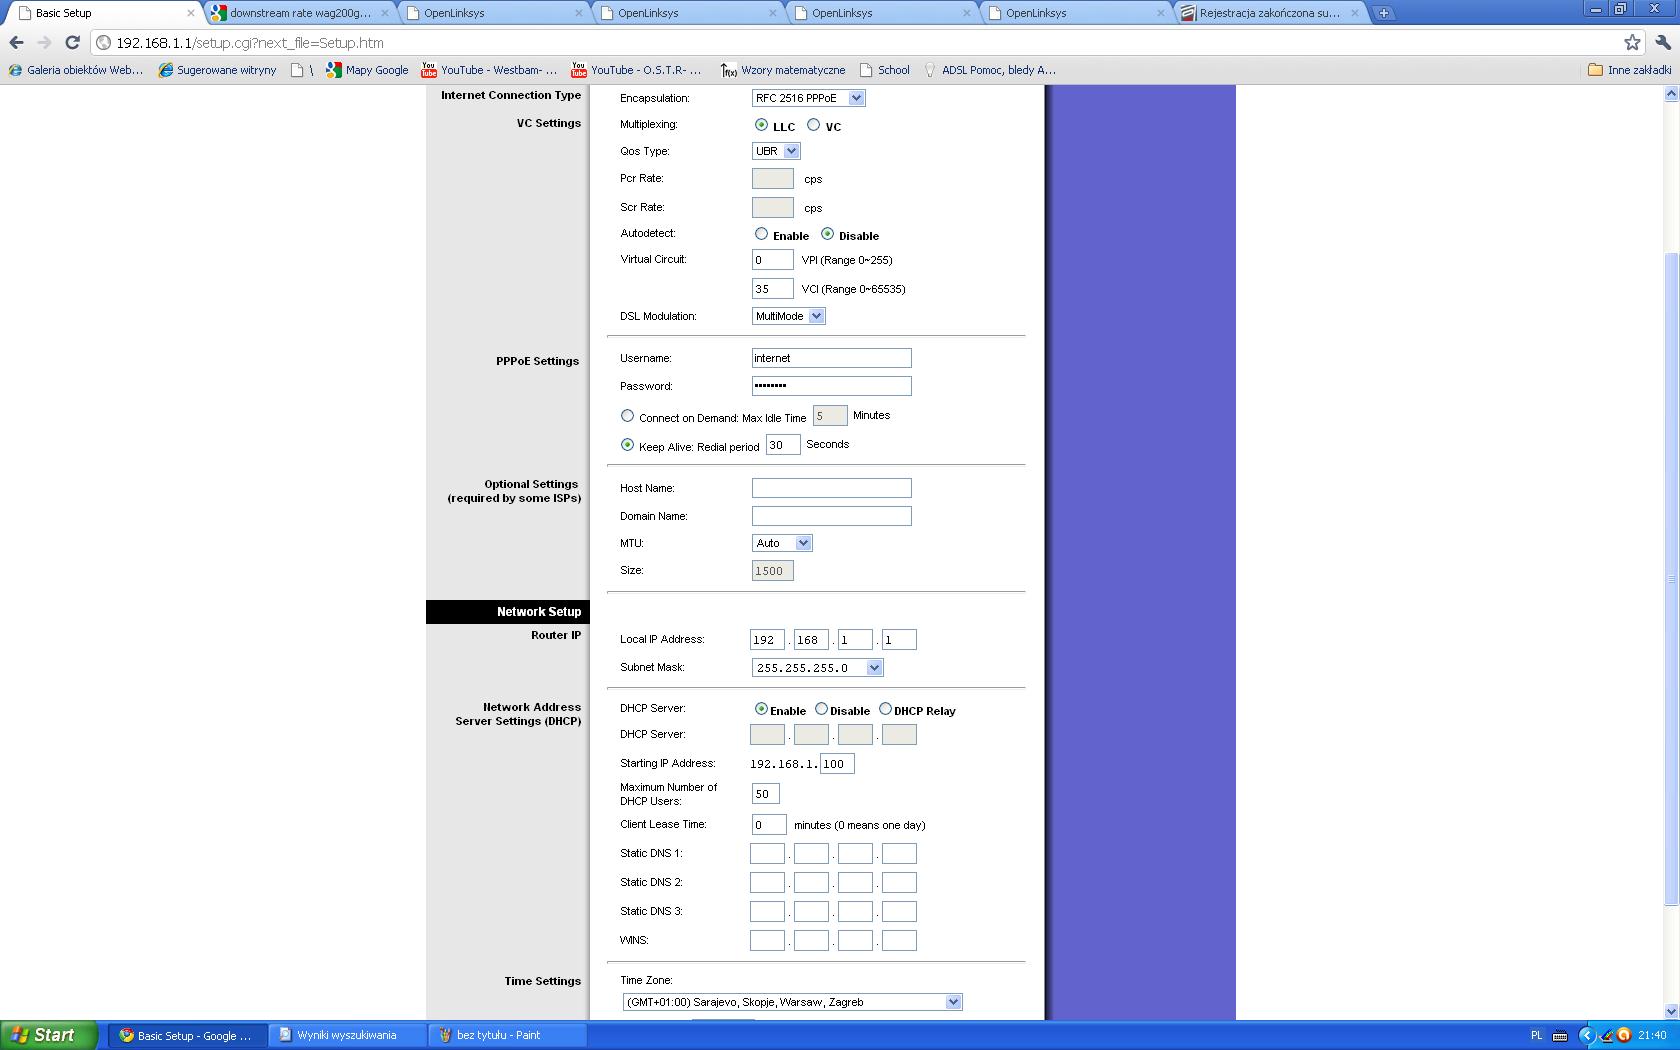Click the PPPoE Username input field
This screenshot has height=1050, width=1680.
click(x=831, y=358)
